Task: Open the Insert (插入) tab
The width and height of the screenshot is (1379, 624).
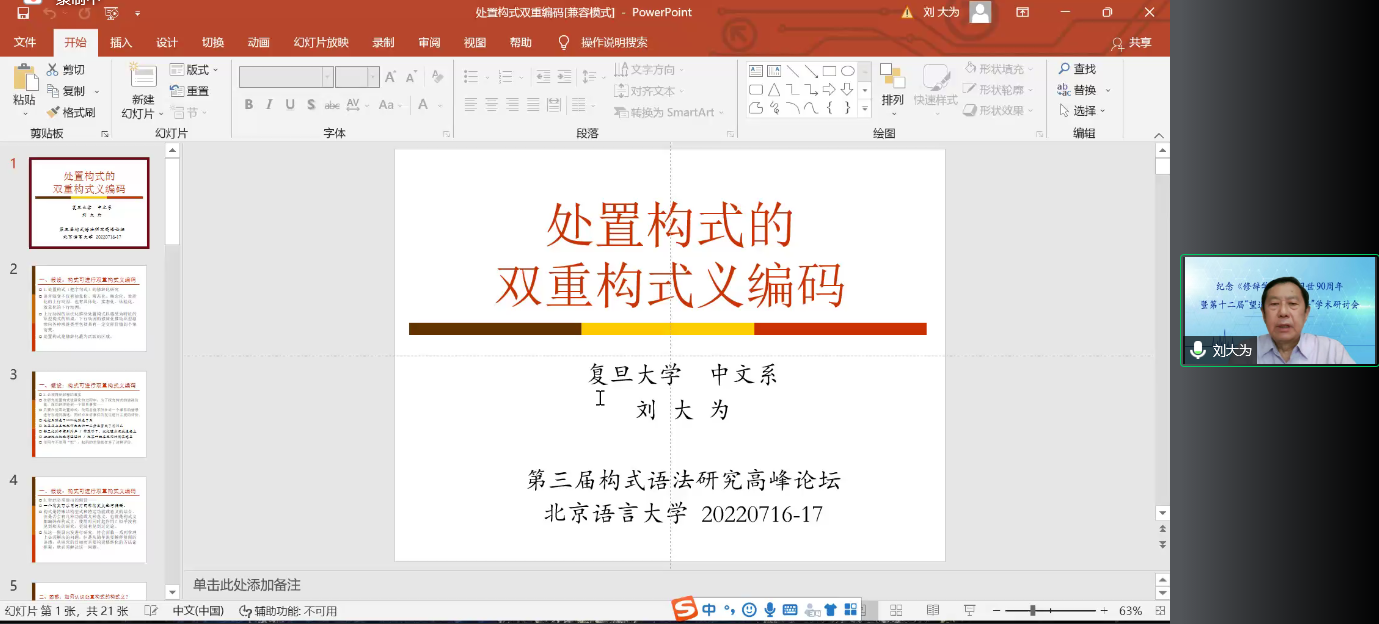Action: [121, 42]
